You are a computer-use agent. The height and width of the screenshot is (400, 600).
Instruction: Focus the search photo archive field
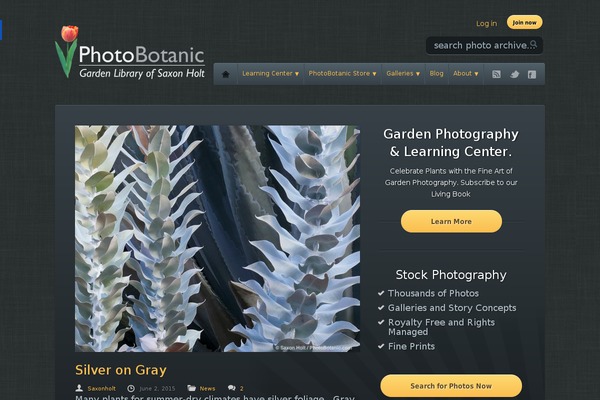tap(484, 46)
